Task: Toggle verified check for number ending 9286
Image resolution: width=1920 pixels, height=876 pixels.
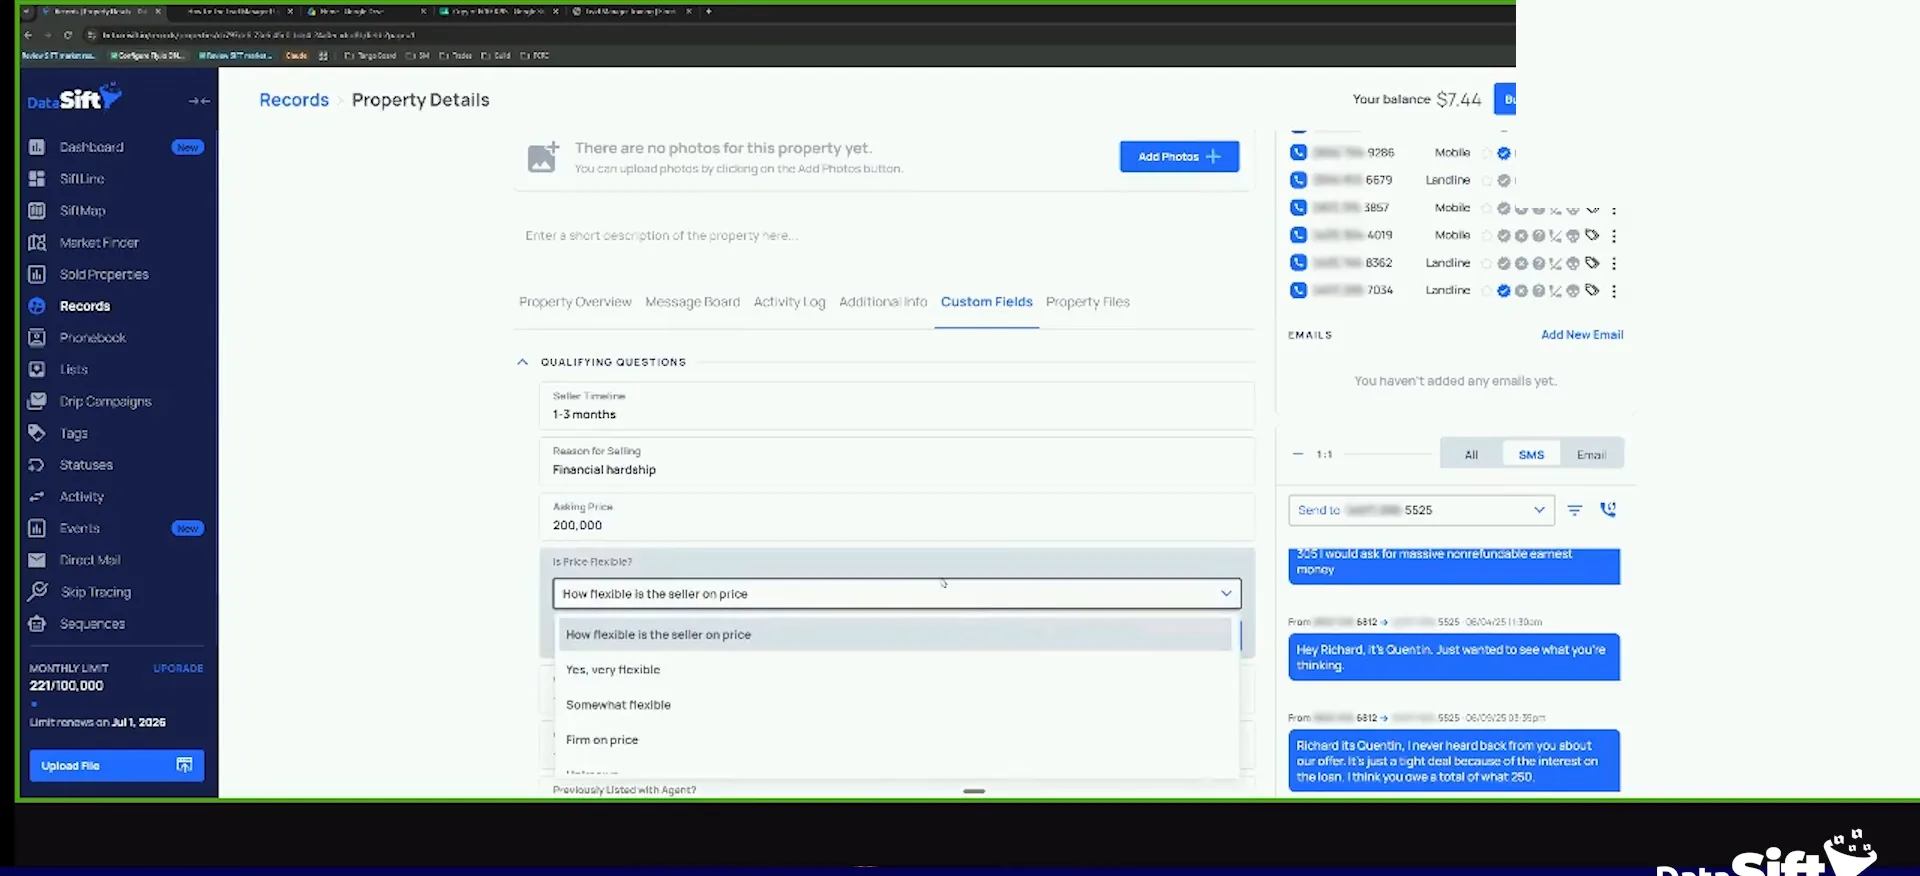Action: (x=1504, y=153)
